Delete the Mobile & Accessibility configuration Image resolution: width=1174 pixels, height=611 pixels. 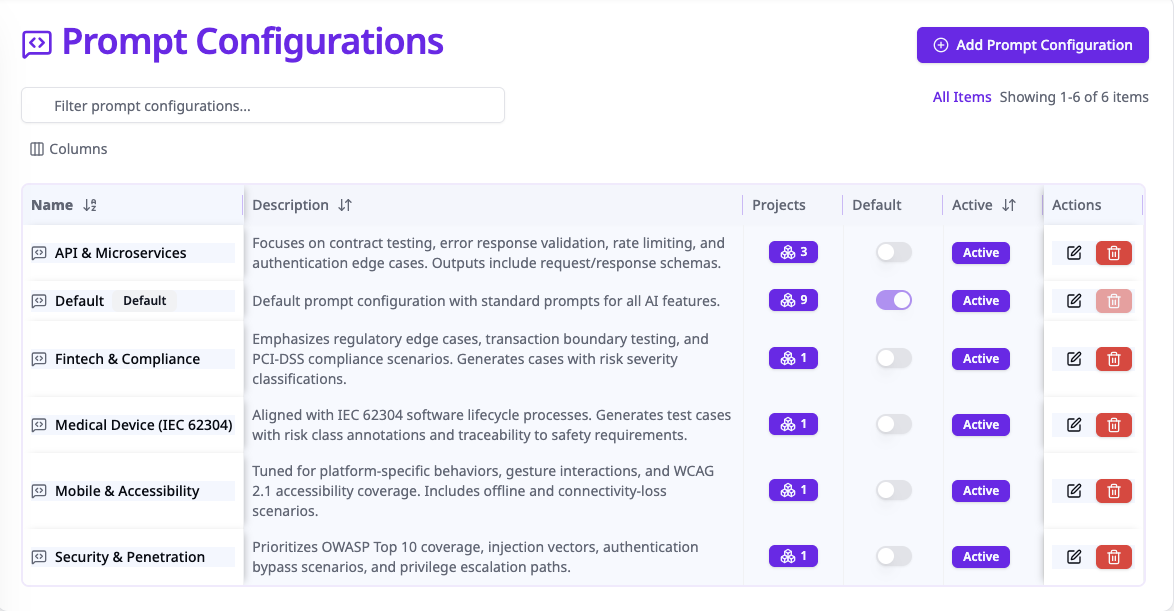point(1114,491)
